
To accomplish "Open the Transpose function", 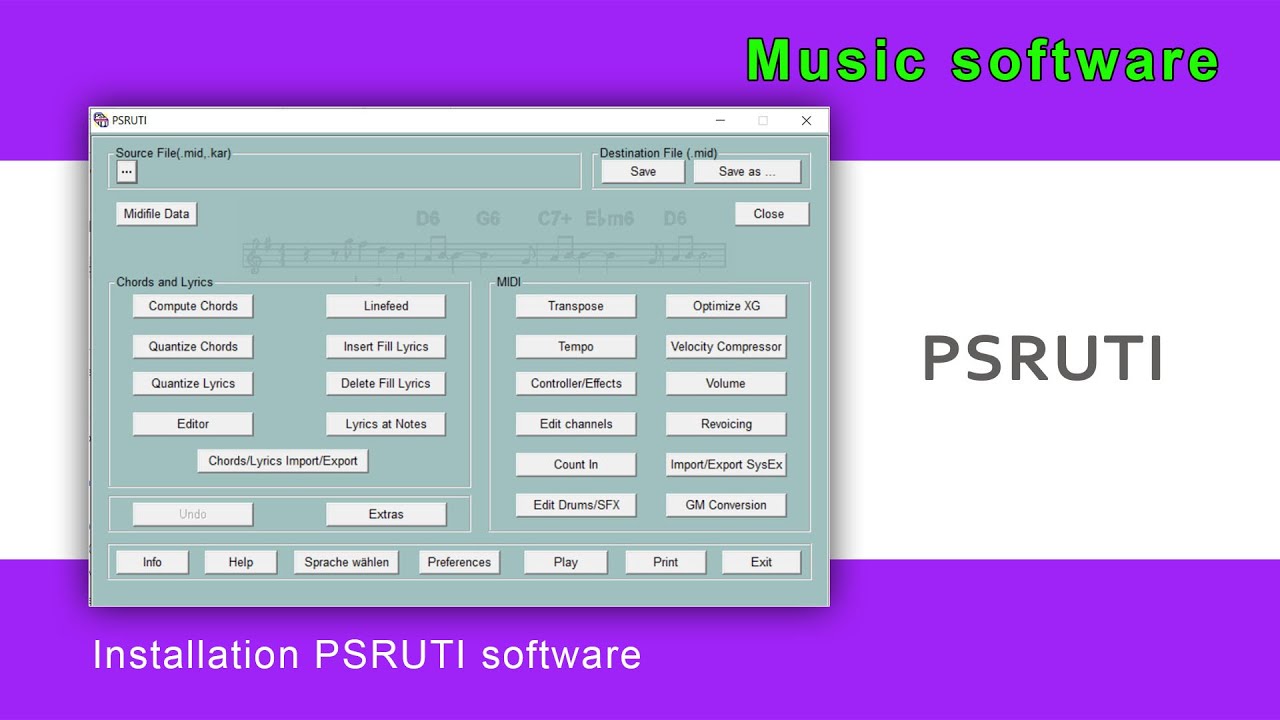I will click(x=576, y=306).
